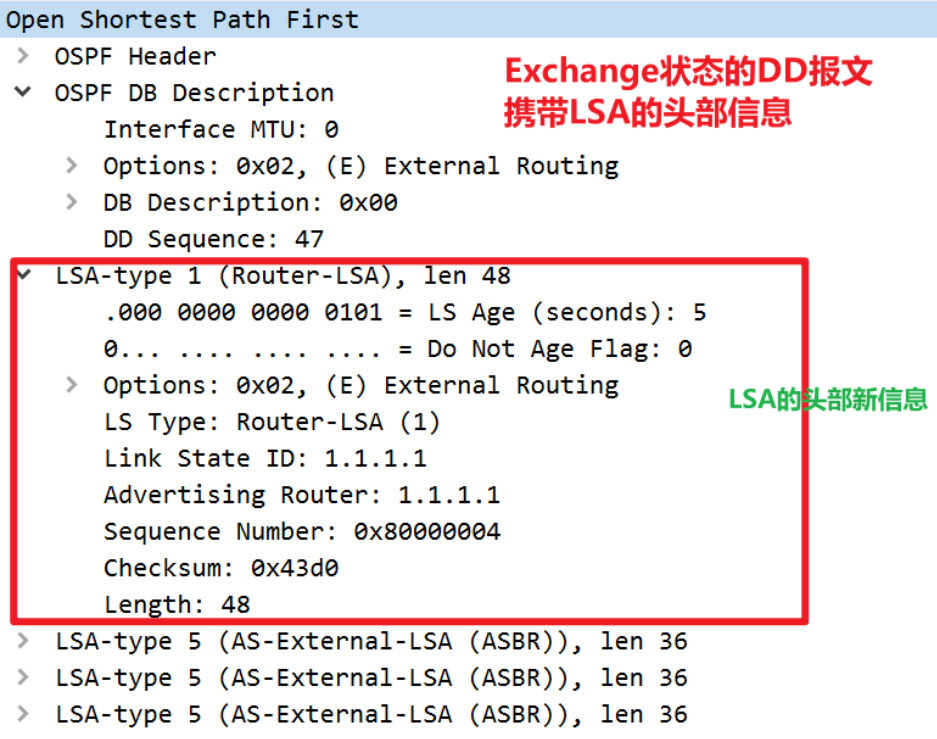Select the Interface MTU: 0 field
Screen dimensions: 937x739
pyautogui.click(x=220, y=130)
